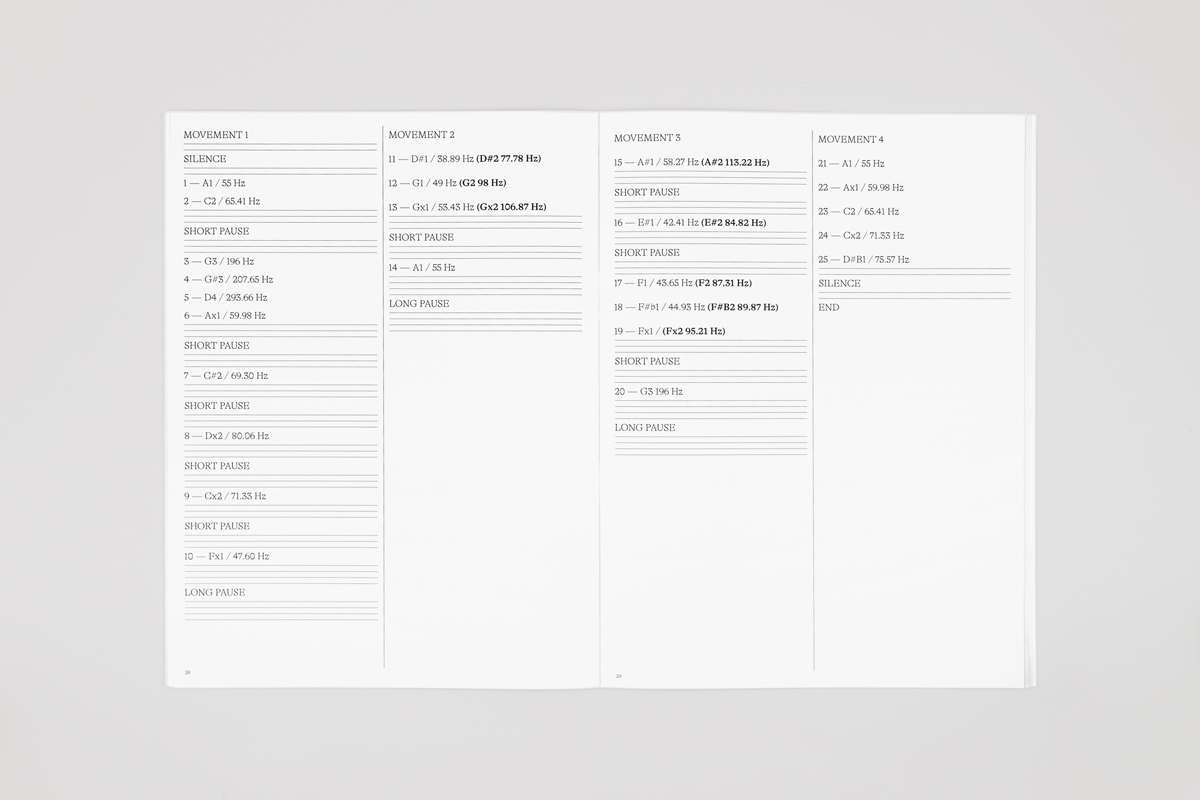Select the bold D#2 77.78 Hz text

(509, 159)
